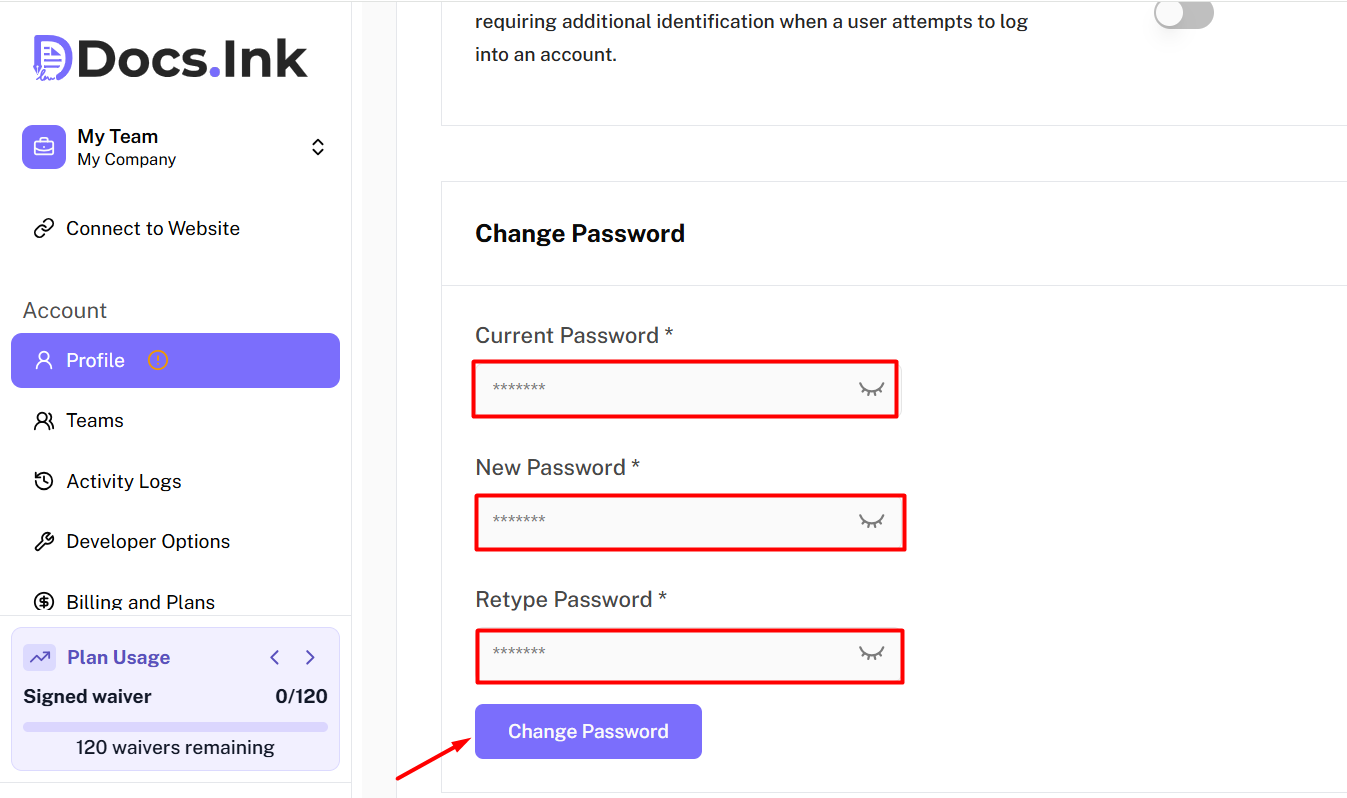Click the Connect to Website link icon

[x=44, y=229]
